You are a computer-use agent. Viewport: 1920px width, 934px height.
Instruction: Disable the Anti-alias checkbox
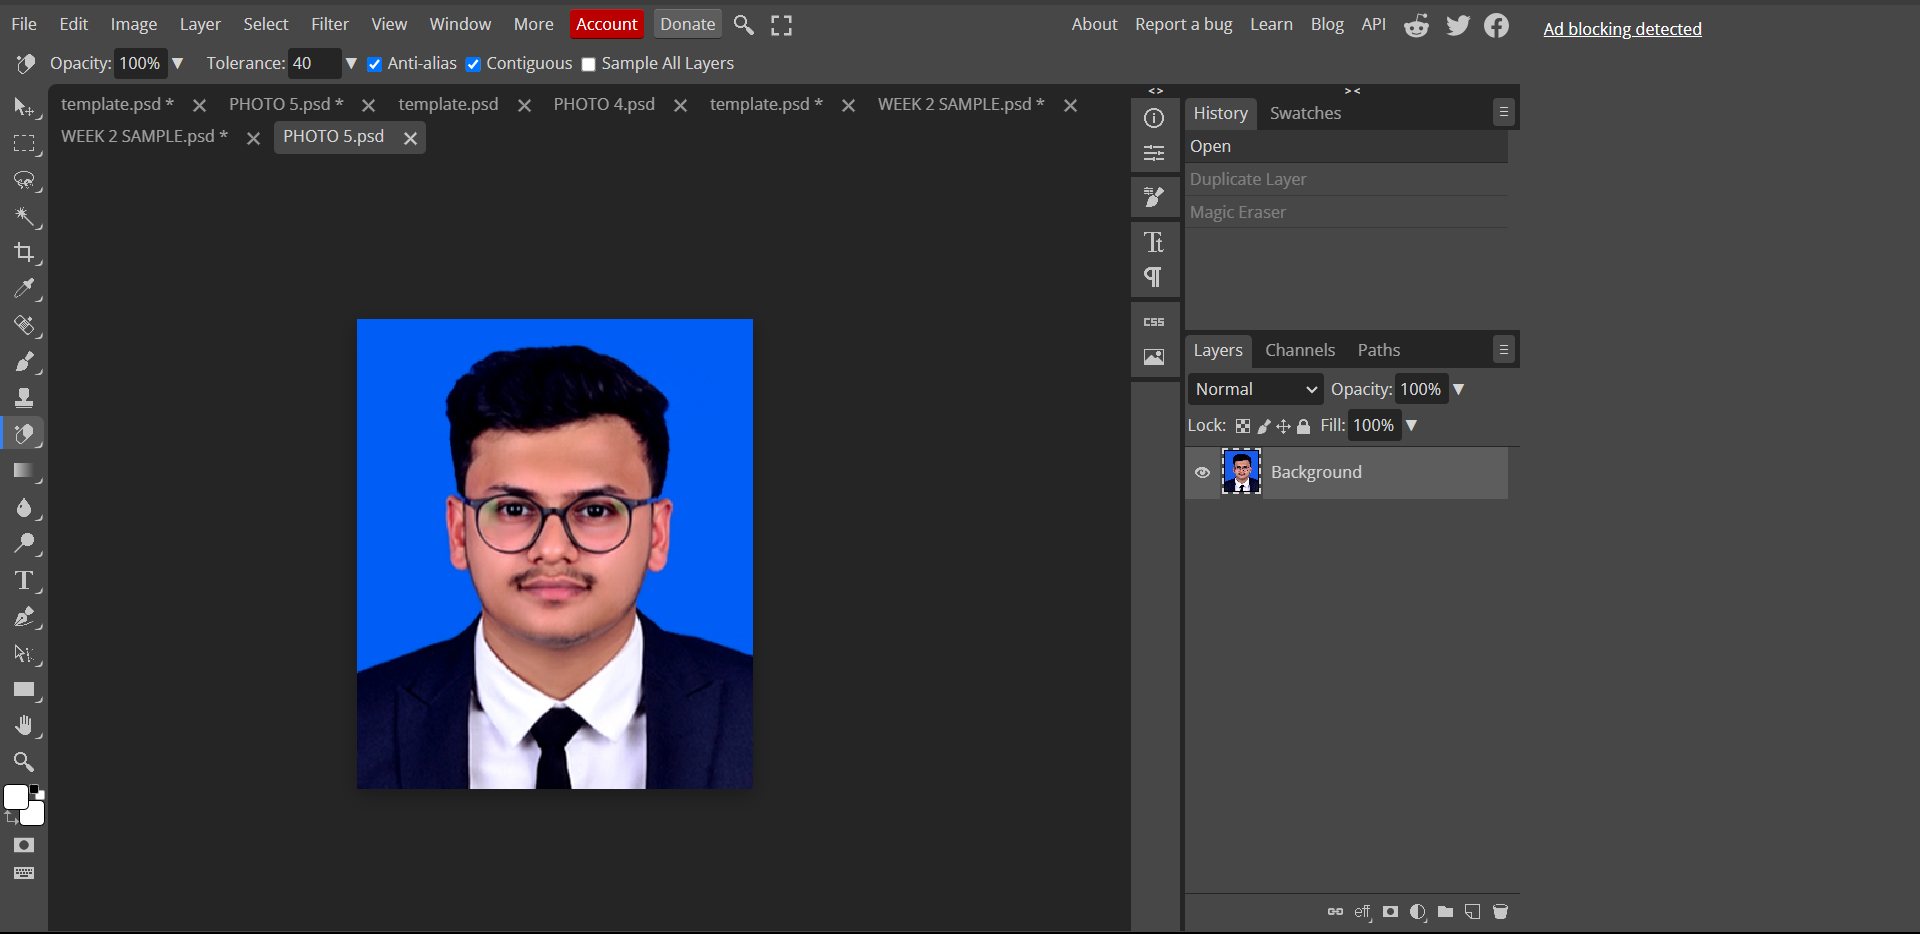(x=375, y=64)
